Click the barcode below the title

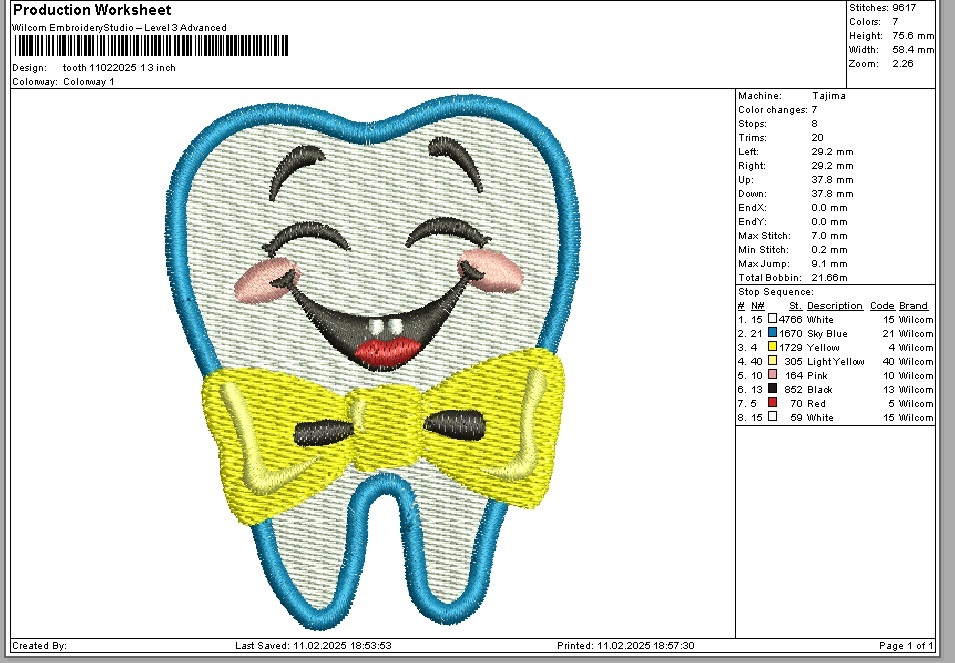click(150, 46)
